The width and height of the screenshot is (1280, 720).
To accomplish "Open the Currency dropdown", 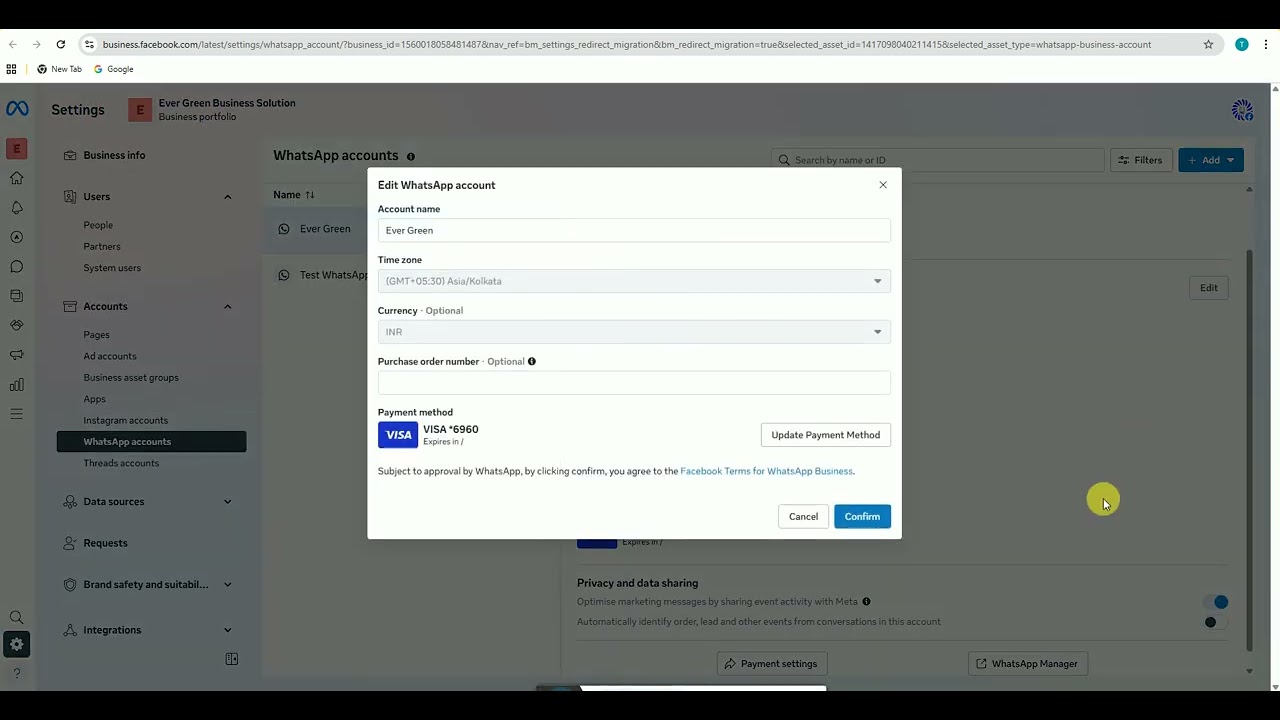I will pyautogui.click(x=634, y=332).
